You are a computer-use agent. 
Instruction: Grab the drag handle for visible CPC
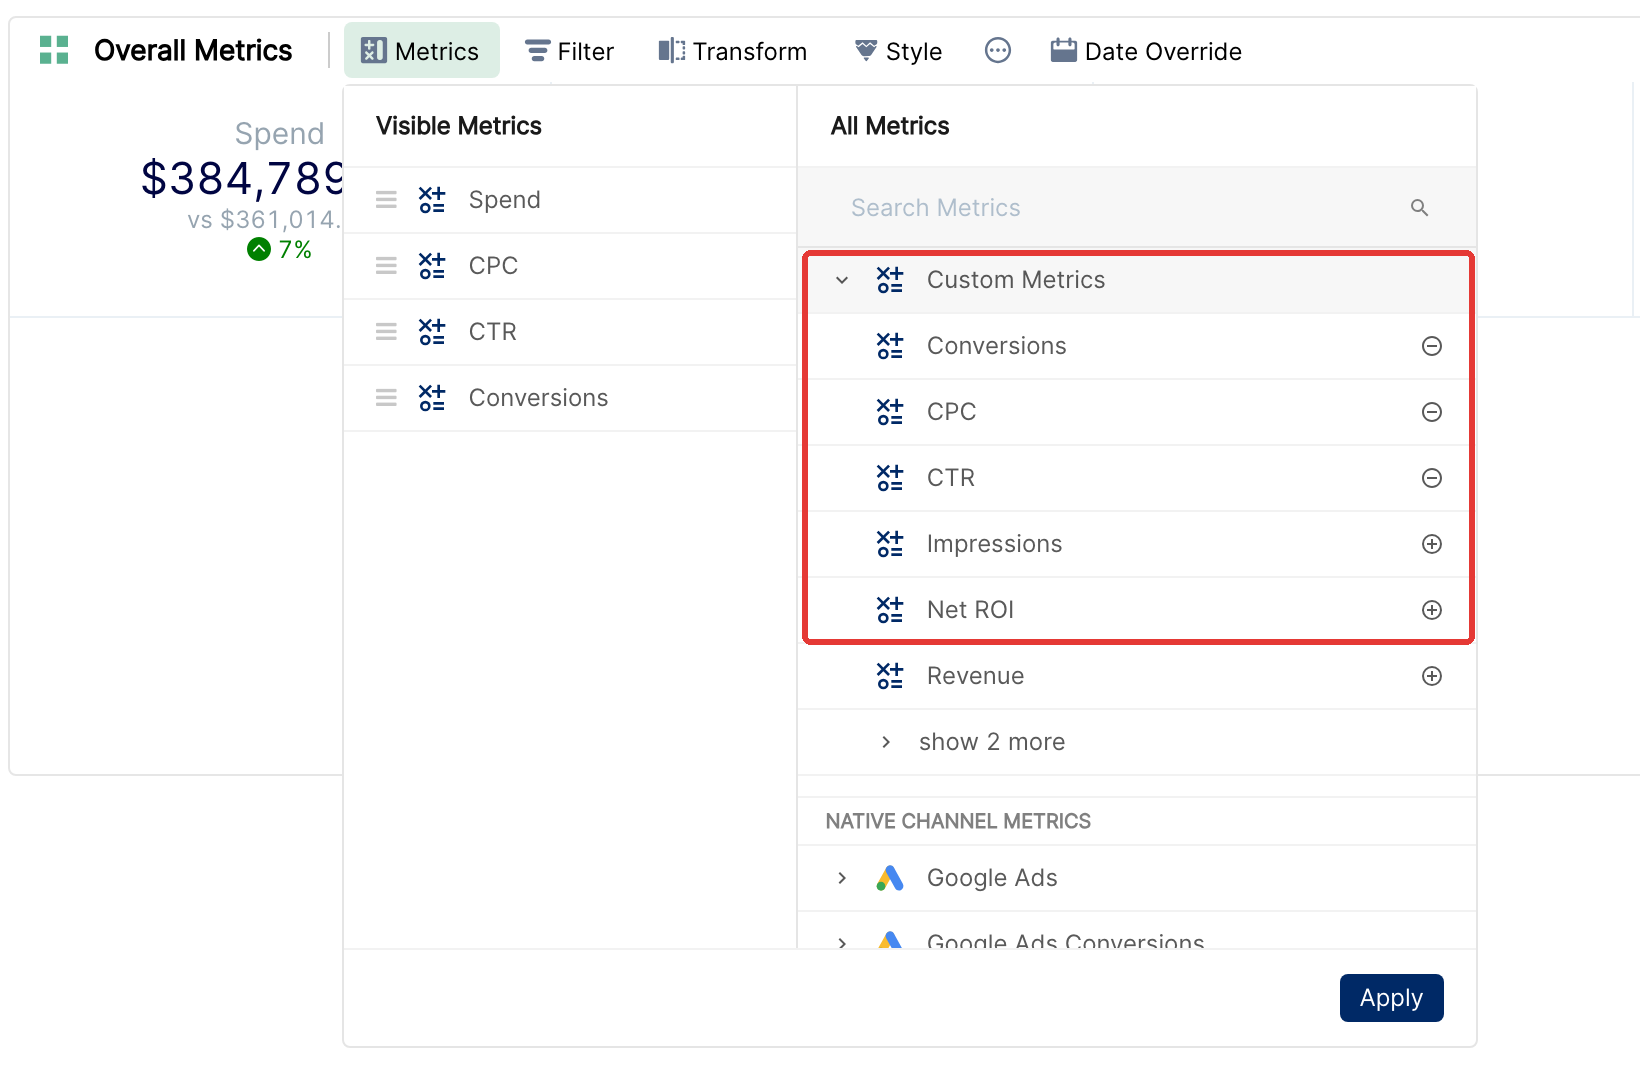pyautogui.click(x=386, y=266)
